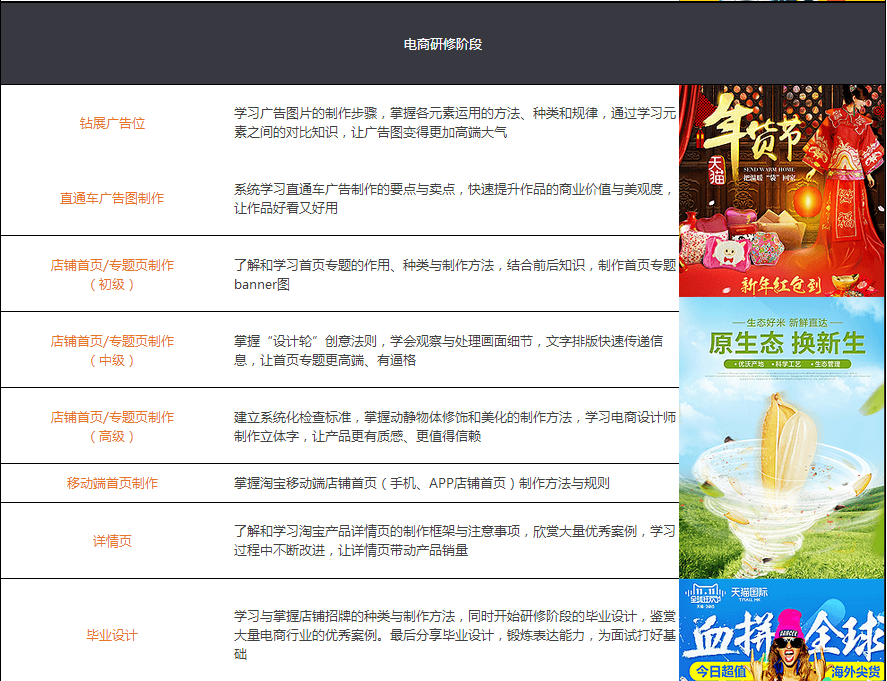Image resolution: width=887 pixels, height=681 pixels.
Task: Click the 海外尖货 label in blue banner
Action: coord(855,672)
